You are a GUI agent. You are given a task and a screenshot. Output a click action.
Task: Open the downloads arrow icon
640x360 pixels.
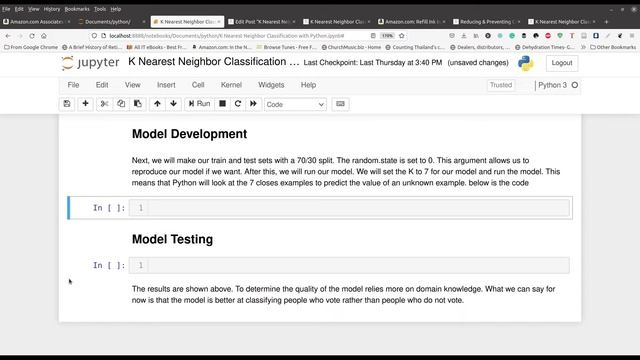pyautogui.click(x=464, y=36)
